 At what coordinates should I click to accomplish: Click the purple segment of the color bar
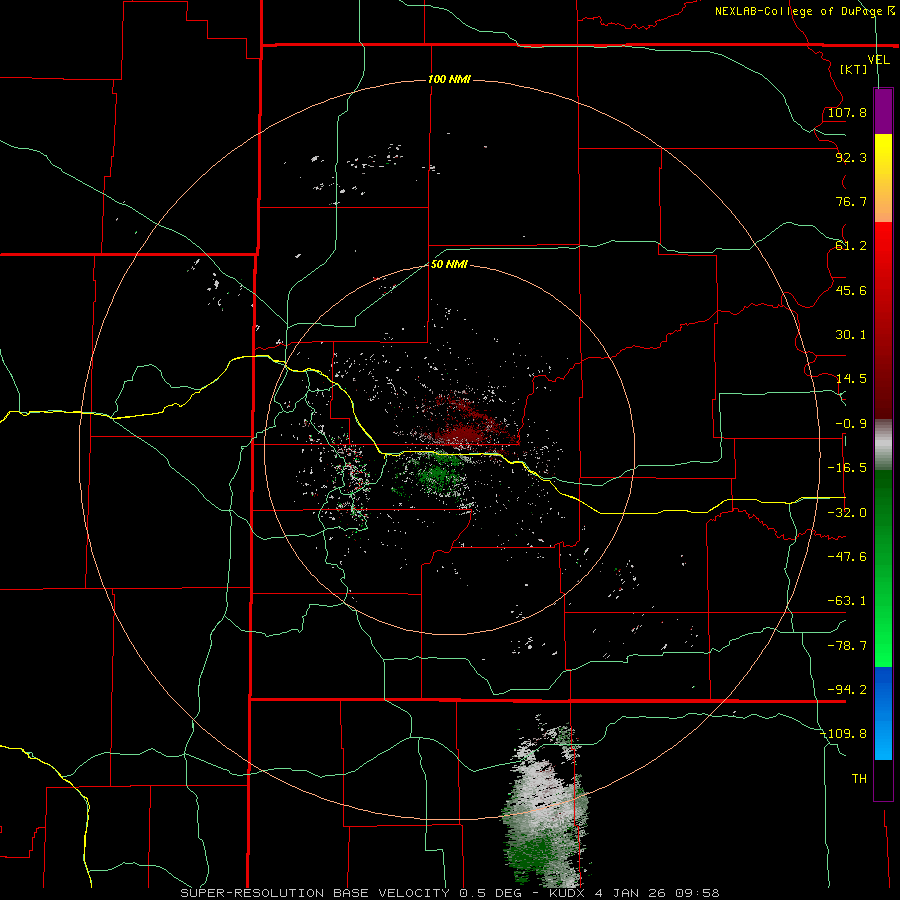(x=883, y=112)
